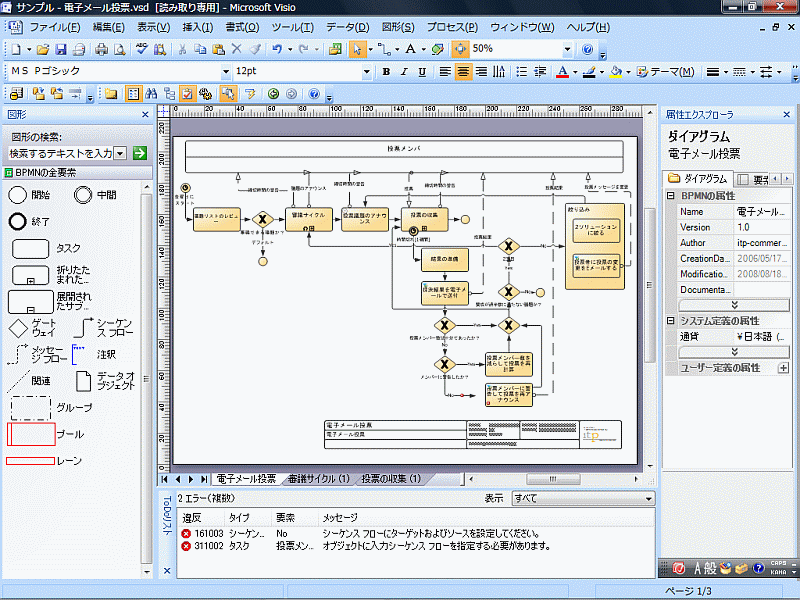Select the Task shape in BPMN stencil
Screen dimensions: 800x600
click(30, 249)
